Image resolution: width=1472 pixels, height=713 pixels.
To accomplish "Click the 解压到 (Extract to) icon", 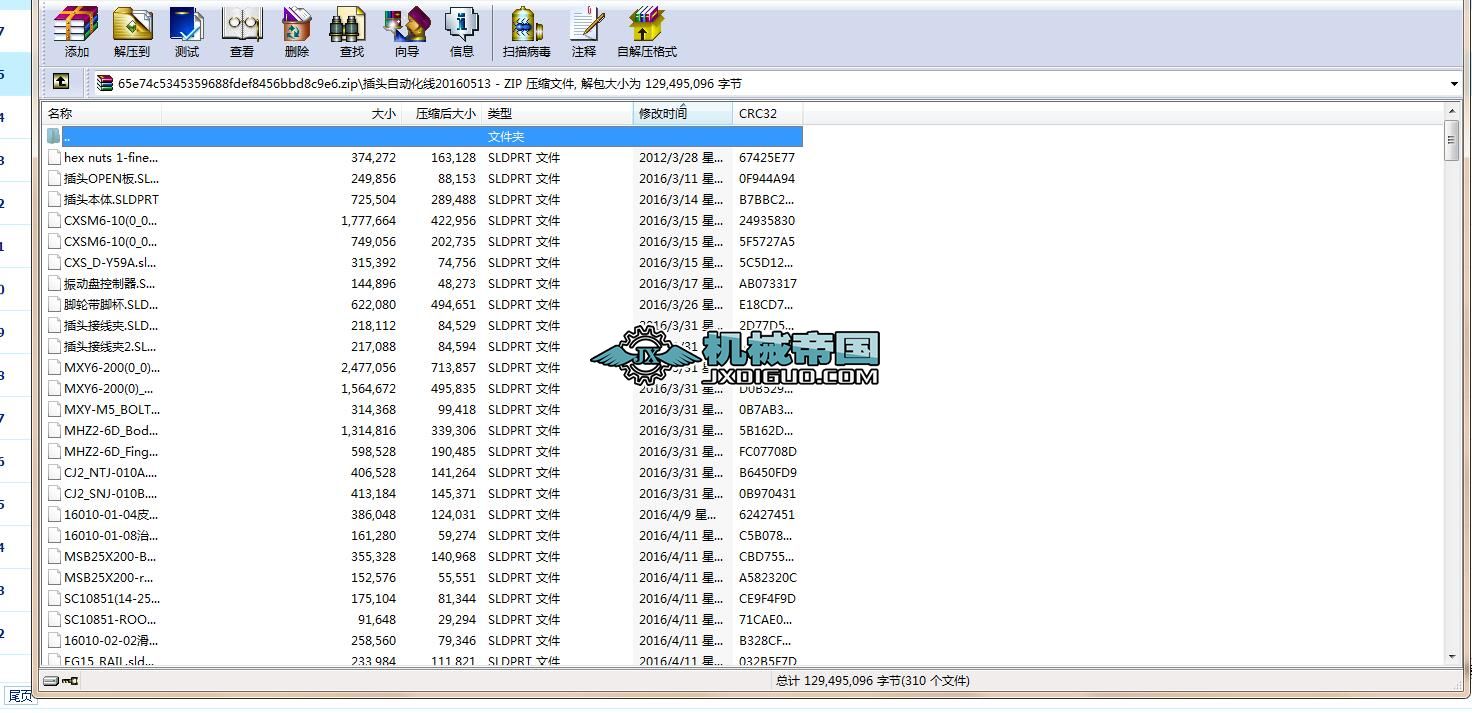I will [131, 32].
